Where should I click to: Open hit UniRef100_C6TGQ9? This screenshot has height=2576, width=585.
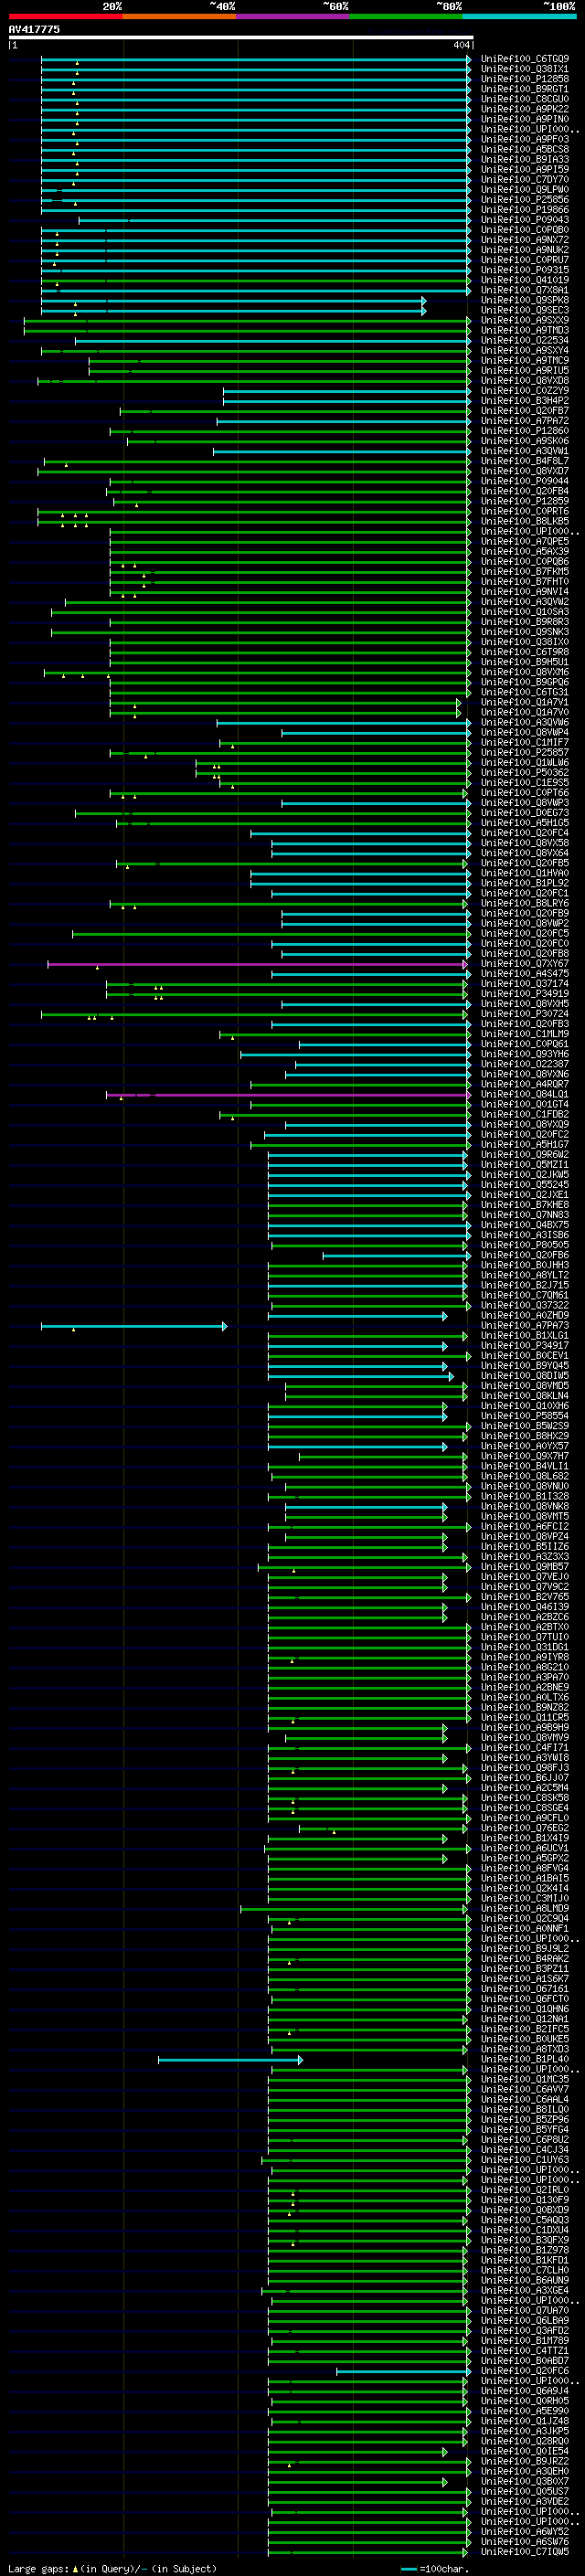pos(525,59)
